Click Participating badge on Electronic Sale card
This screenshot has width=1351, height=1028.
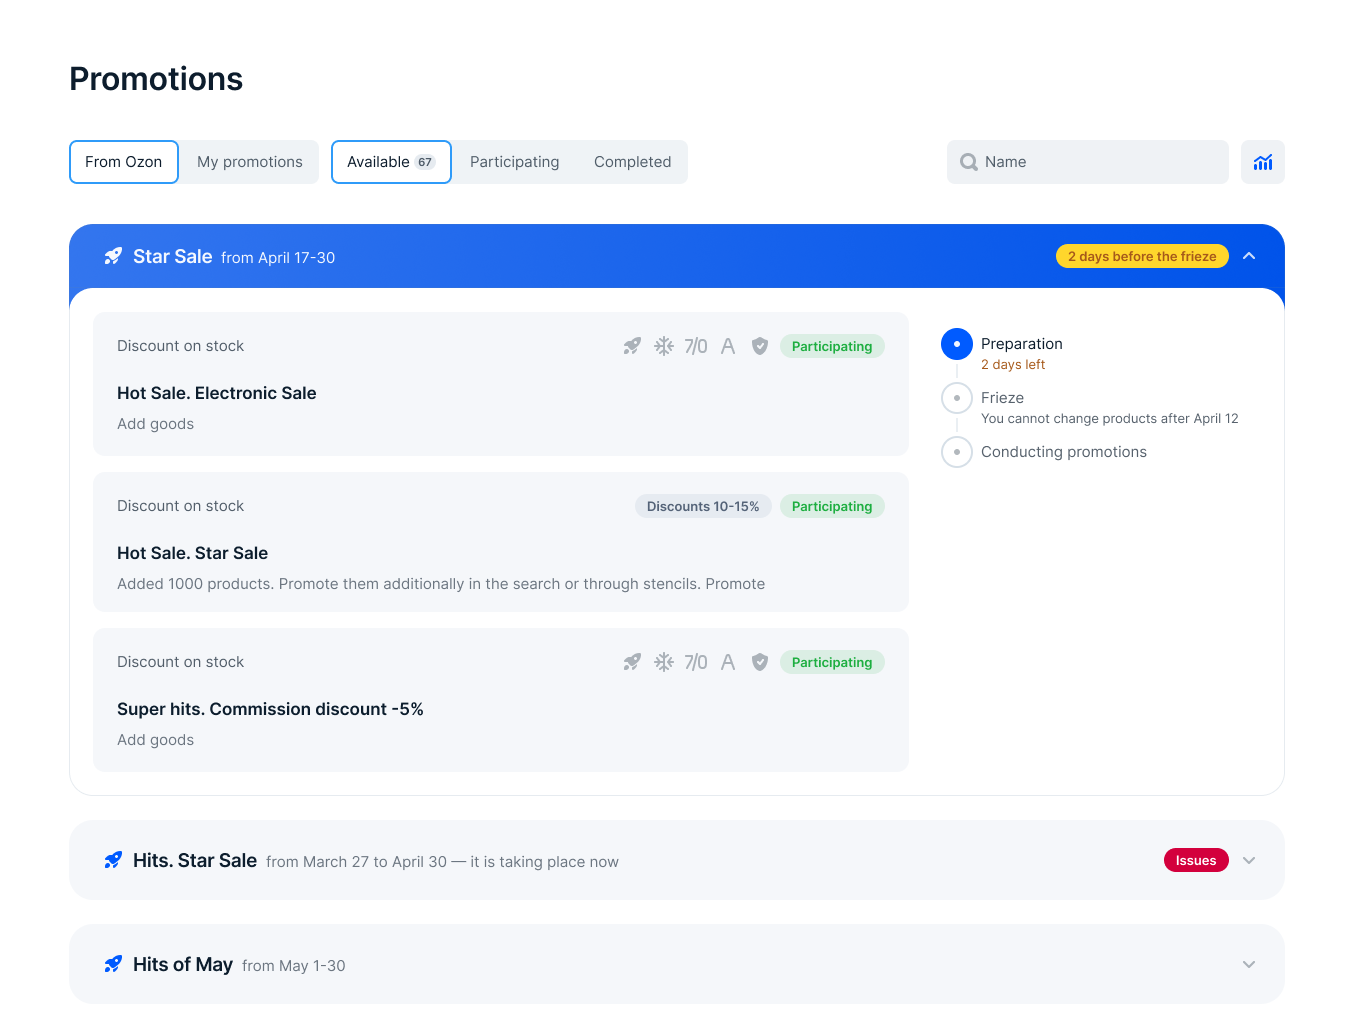832,346
